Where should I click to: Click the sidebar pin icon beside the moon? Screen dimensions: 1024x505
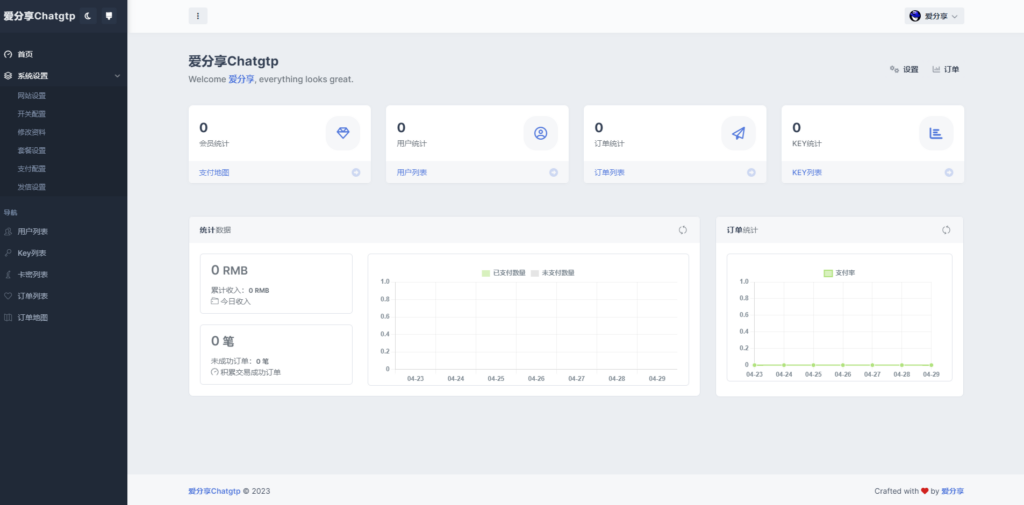[x=108, y=16]
